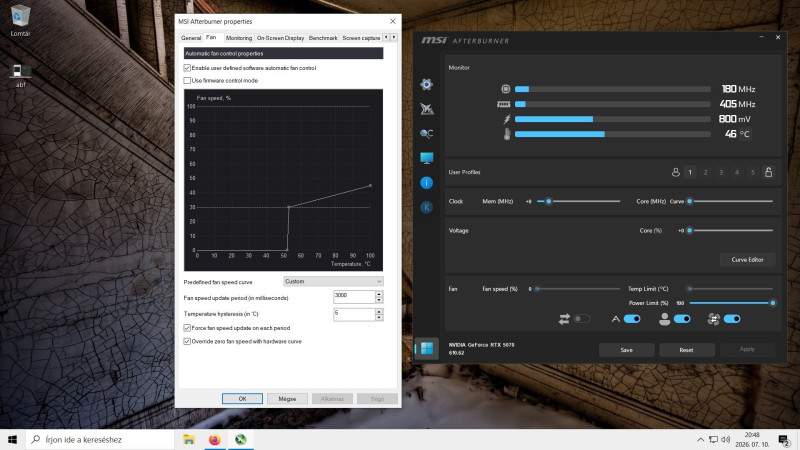Click the link sync arrows icon
Screen dimensions: 800x450
coord(564,319)
